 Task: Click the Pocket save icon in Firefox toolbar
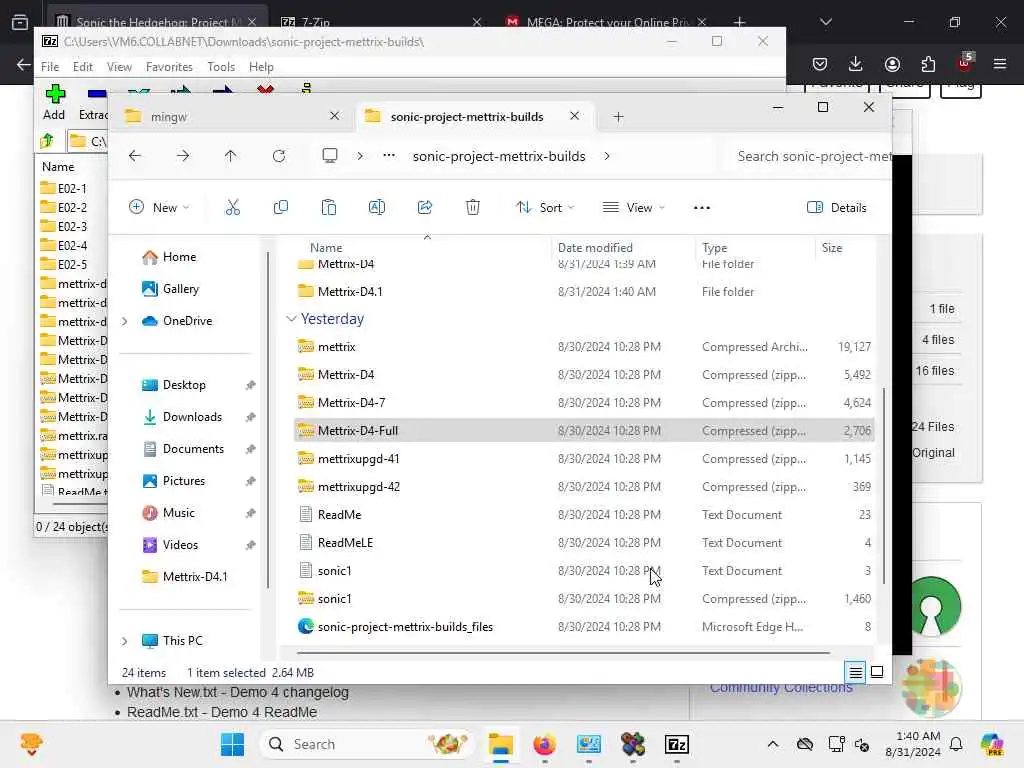pos(820,64)
